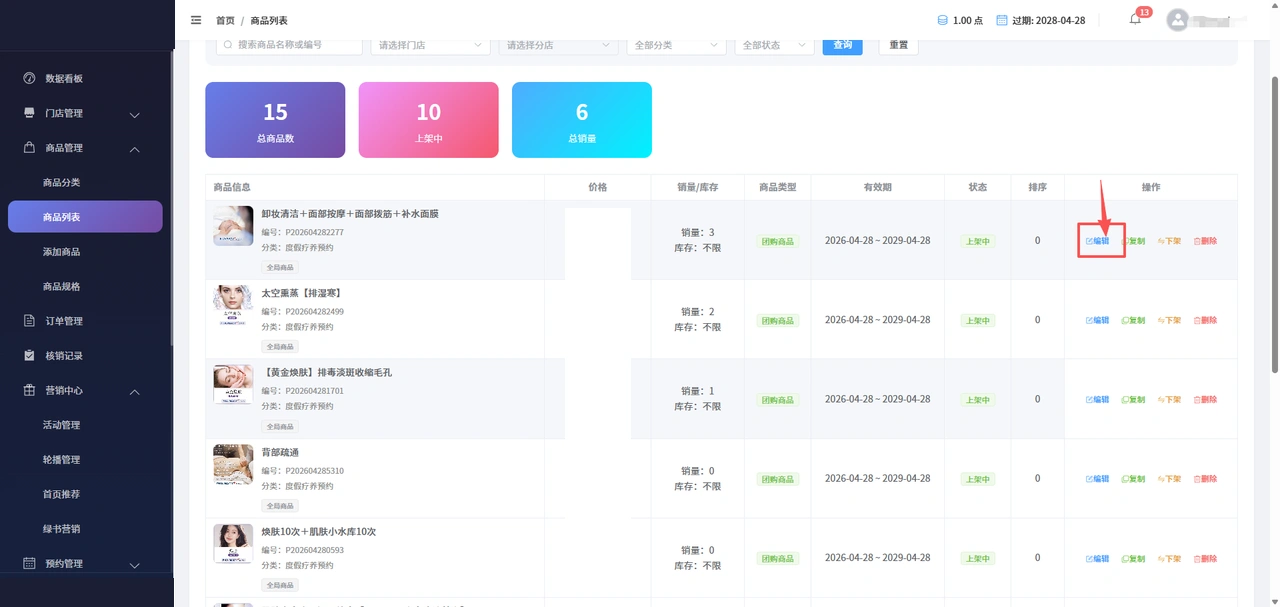Image resolution: width=1280 pixels, height=607 pixels.
Task: Click the expiry date calendar icon
Action: (x=1002, y=20)
